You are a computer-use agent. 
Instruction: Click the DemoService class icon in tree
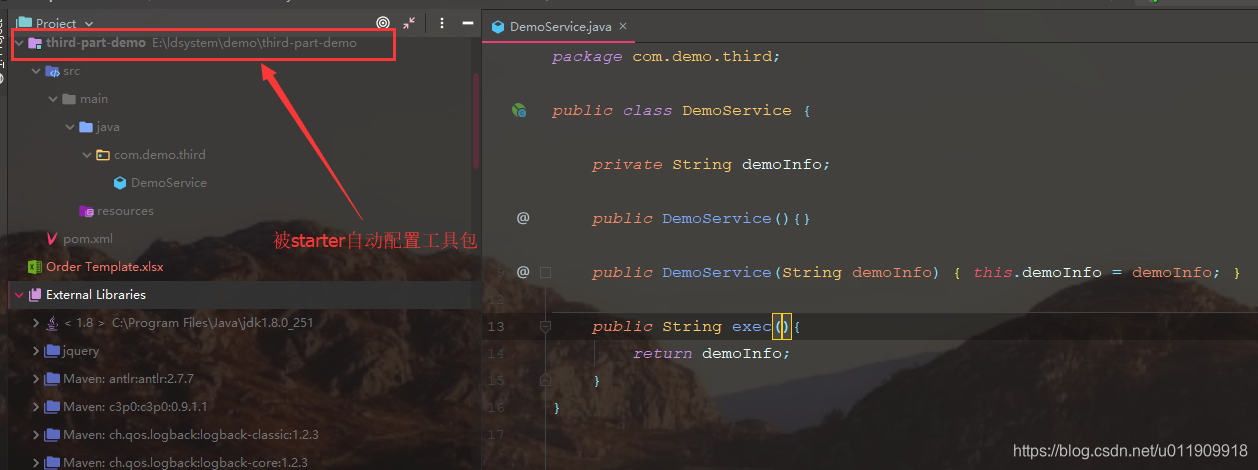120,183
